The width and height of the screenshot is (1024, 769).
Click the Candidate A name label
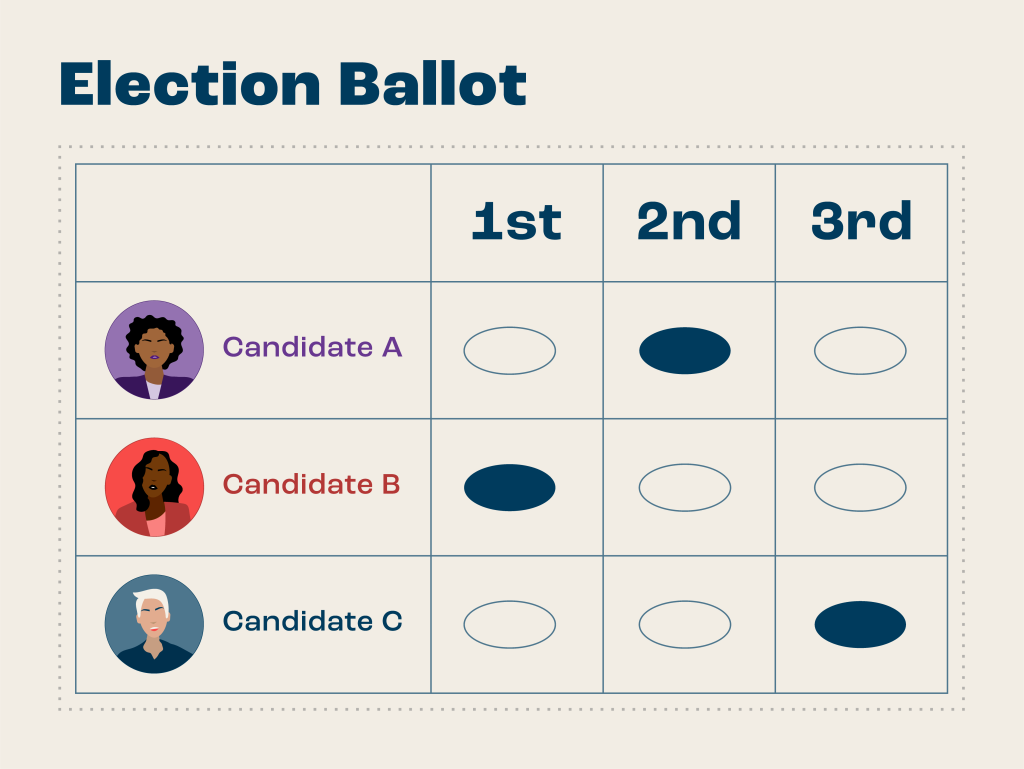click(312, 347)
